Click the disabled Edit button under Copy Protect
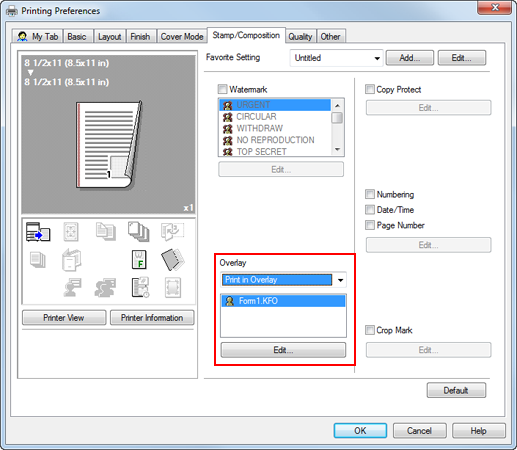 [428, 108]
